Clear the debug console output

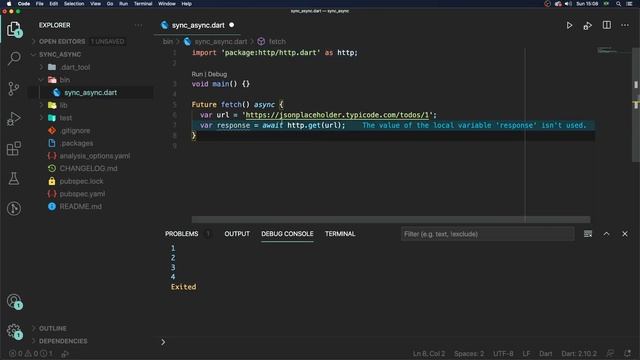pos(588,234)
